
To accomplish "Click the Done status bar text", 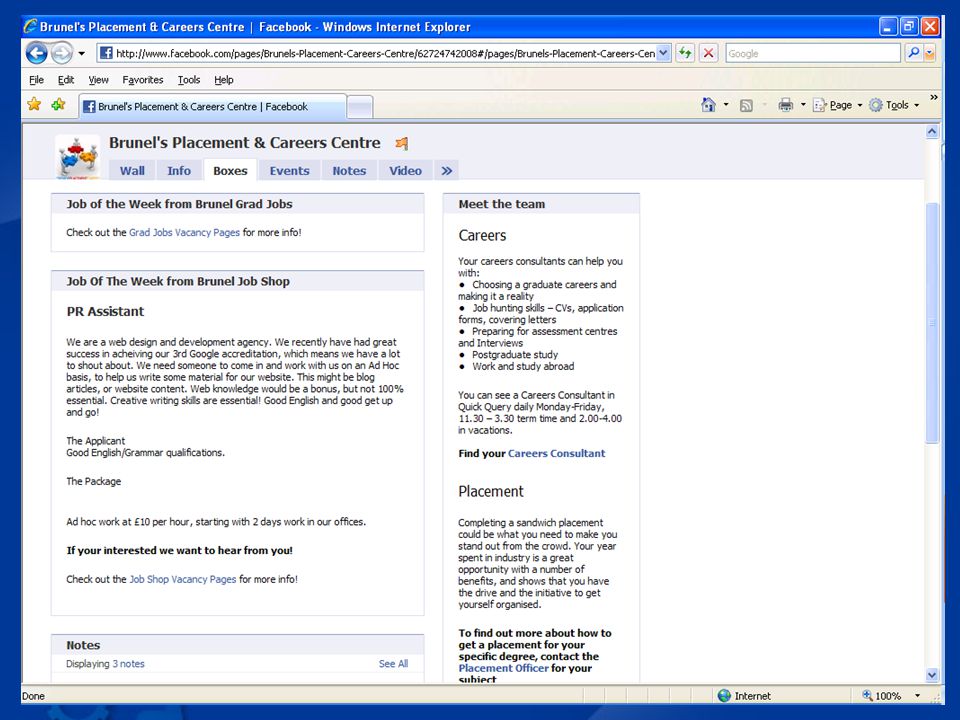I will coord(34,696).
